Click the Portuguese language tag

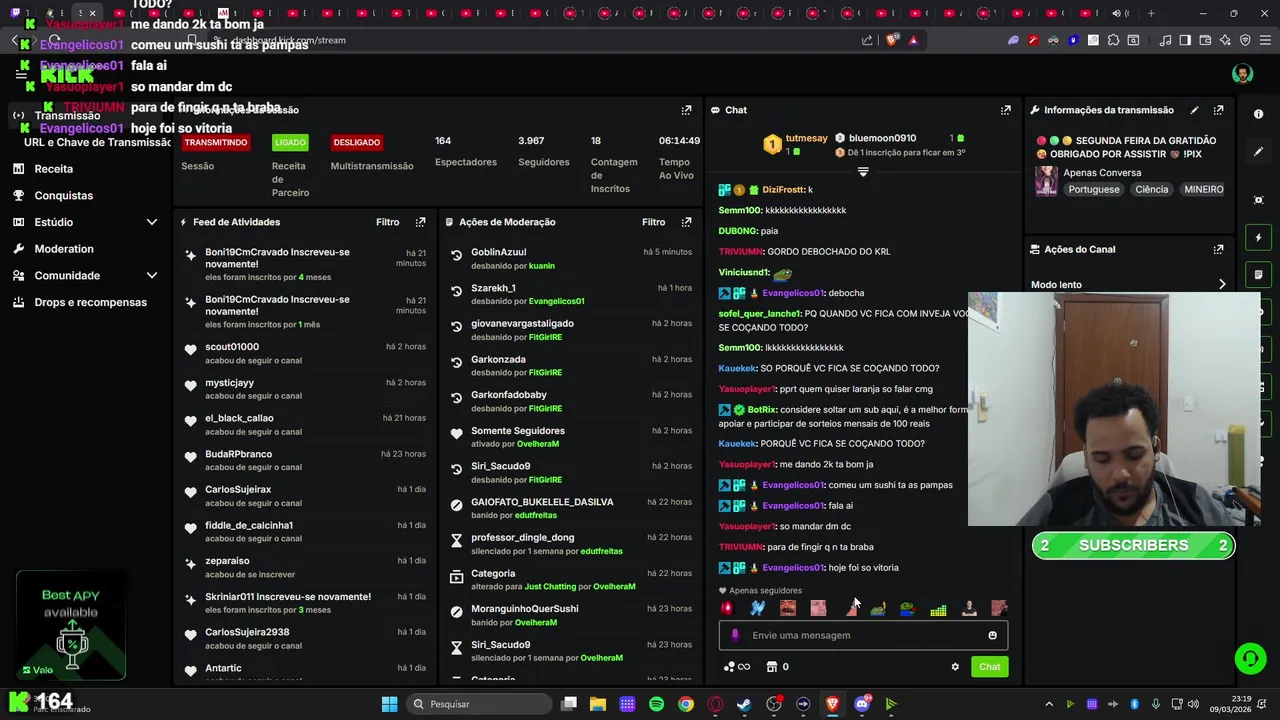1094,189
